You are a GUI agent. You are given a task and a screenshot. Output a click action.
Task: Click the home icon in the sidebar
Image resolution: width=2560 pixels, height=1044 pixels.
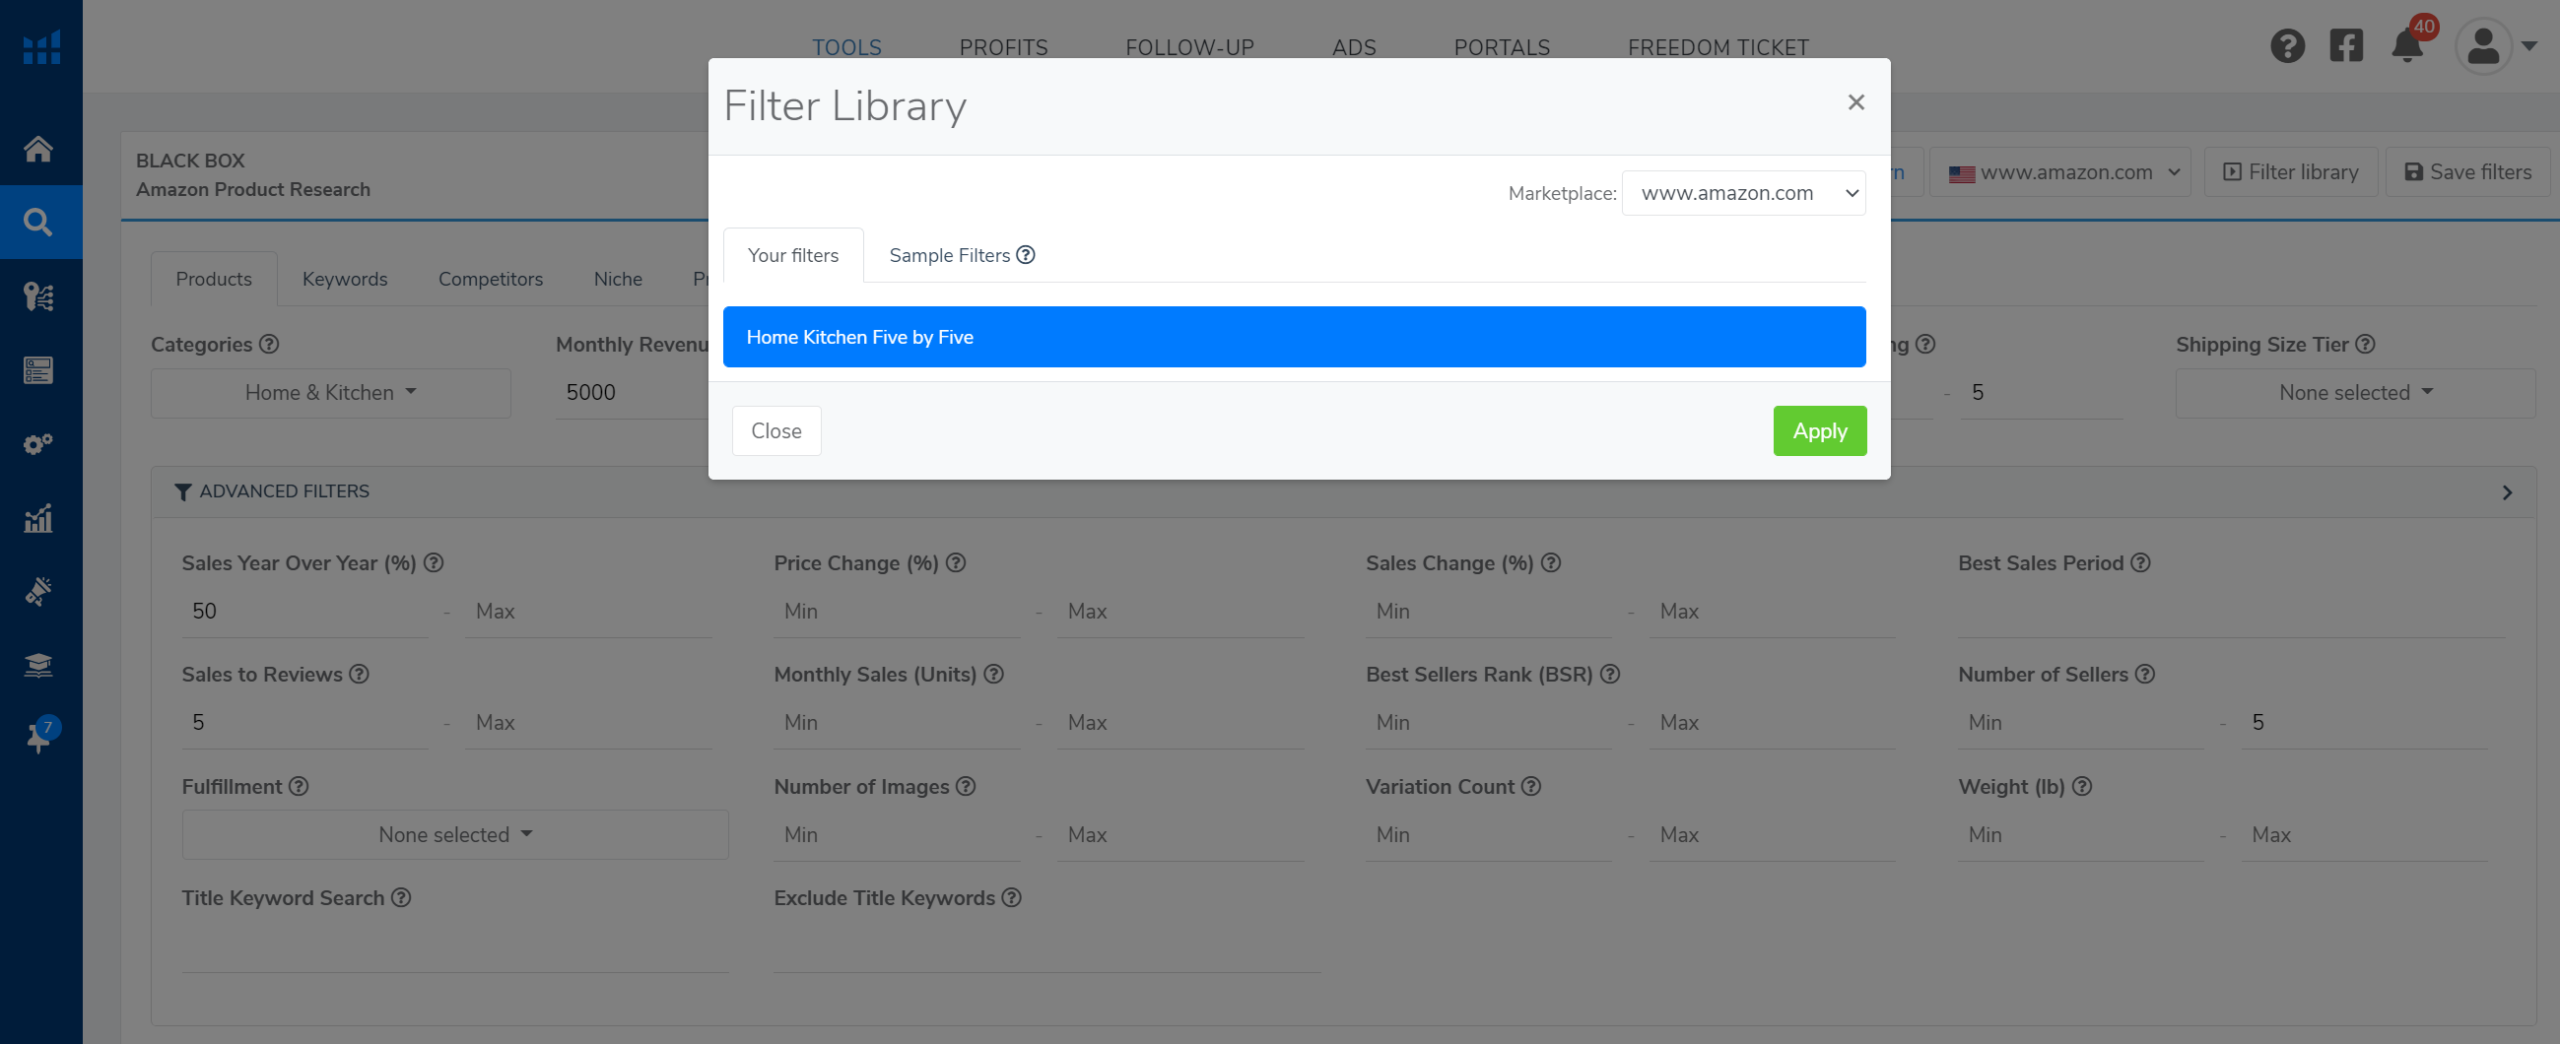click(38, 149)
